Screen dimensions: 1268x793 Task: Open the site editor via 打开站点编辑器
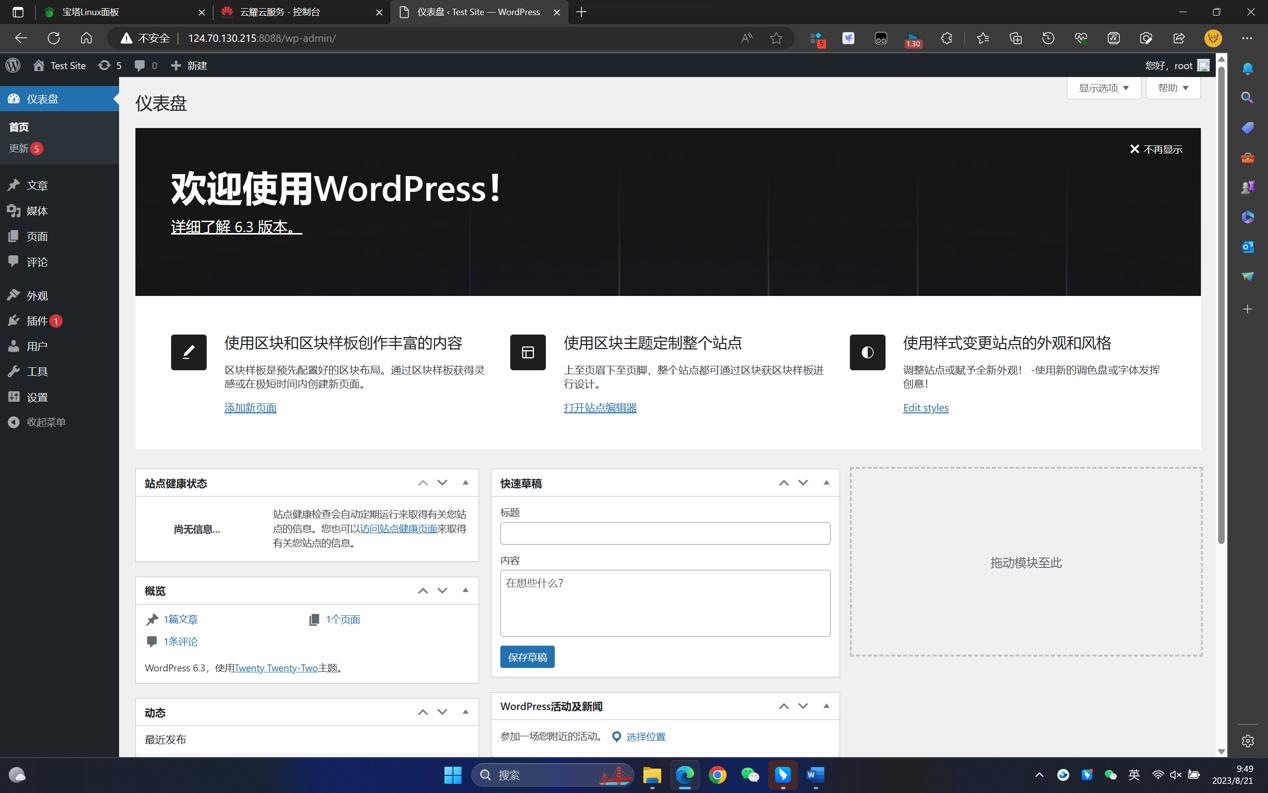tap(600, 407)
